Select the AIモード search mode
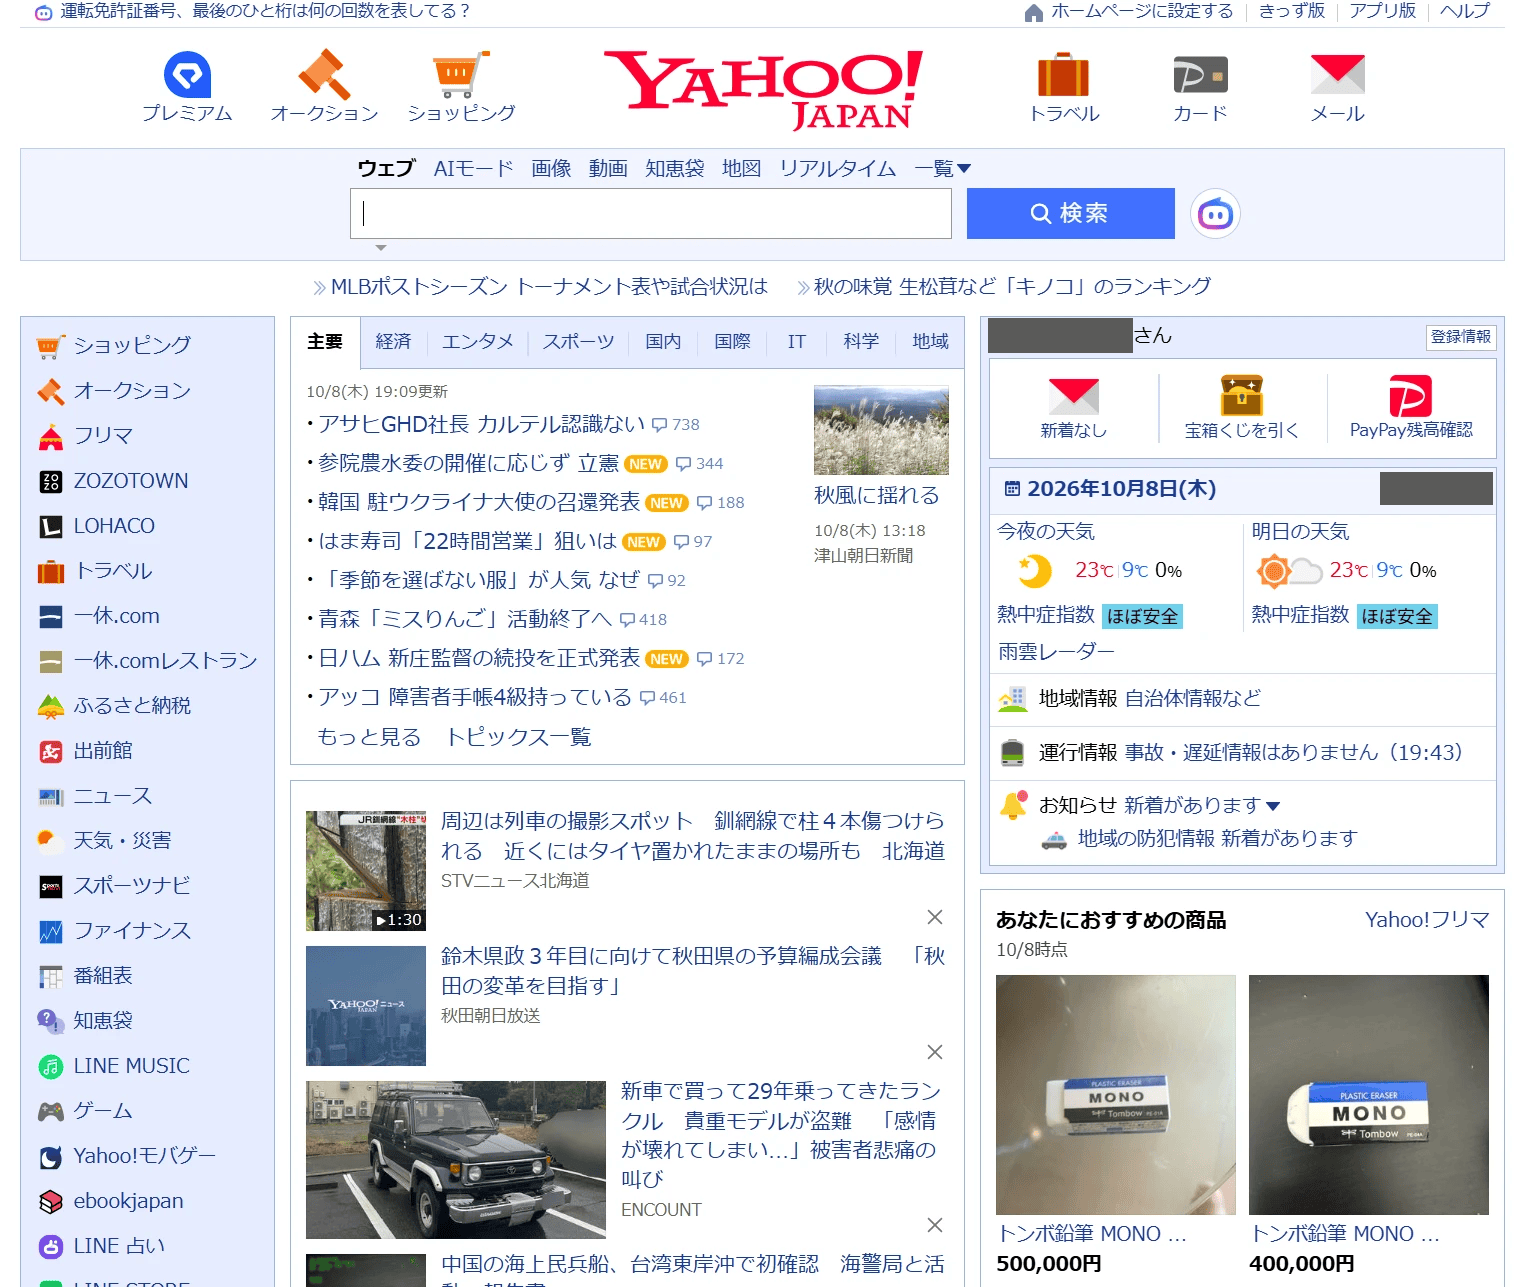Image resolution: width=1540 pixels, height=1287 pixels. [473, 169]
